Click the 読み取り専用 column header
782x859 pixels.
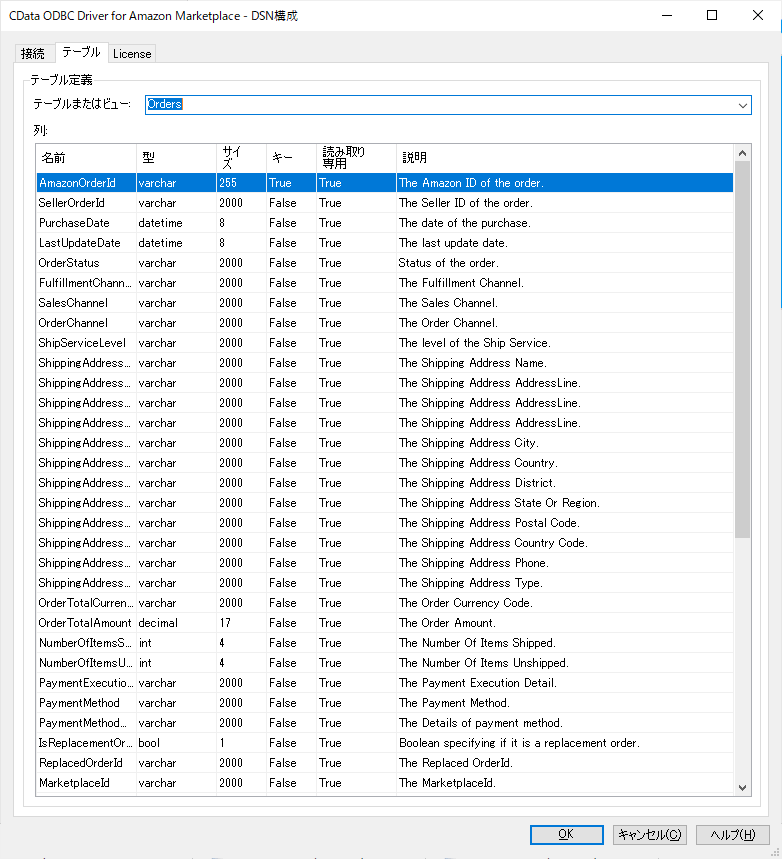356,158
